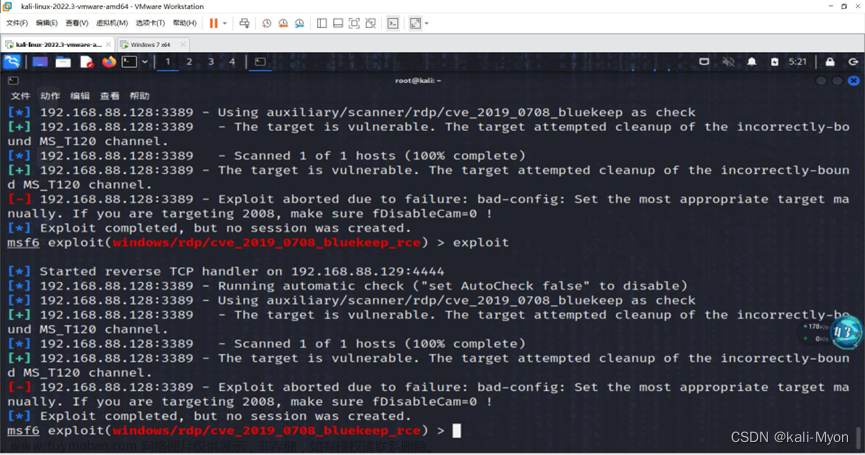The image size is (865, 455).
Task: Click the display settings tray icon
Action: pyautogui.click(x=704, y=62)
